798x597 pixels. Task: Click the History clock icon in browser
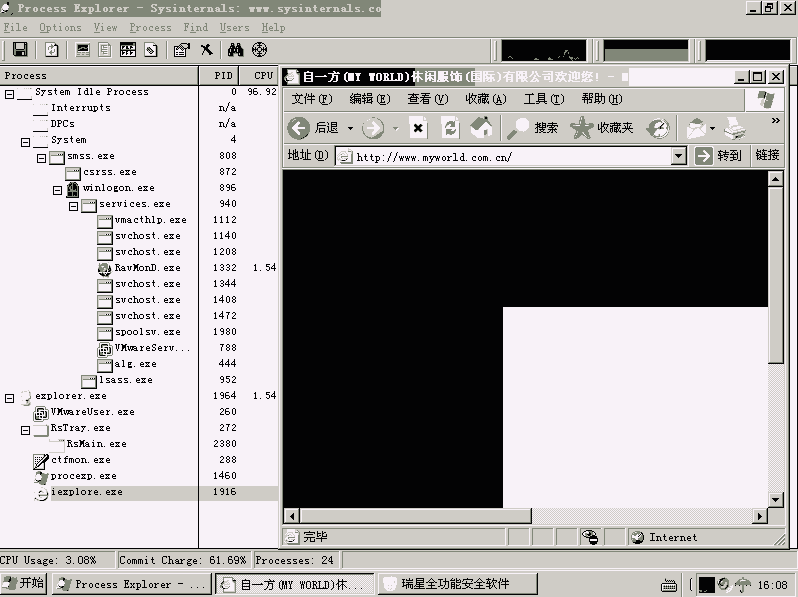pos(658,127)
